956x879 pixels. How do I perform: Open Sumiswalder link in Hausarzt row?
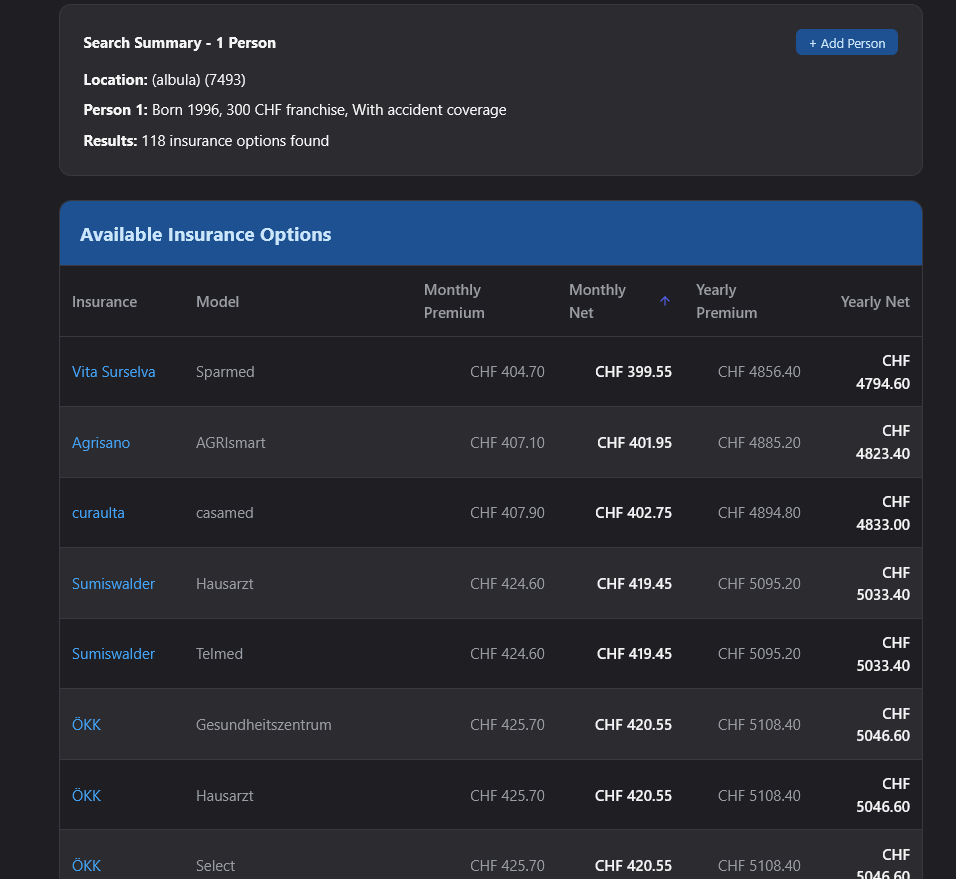[x=113, y=583]
